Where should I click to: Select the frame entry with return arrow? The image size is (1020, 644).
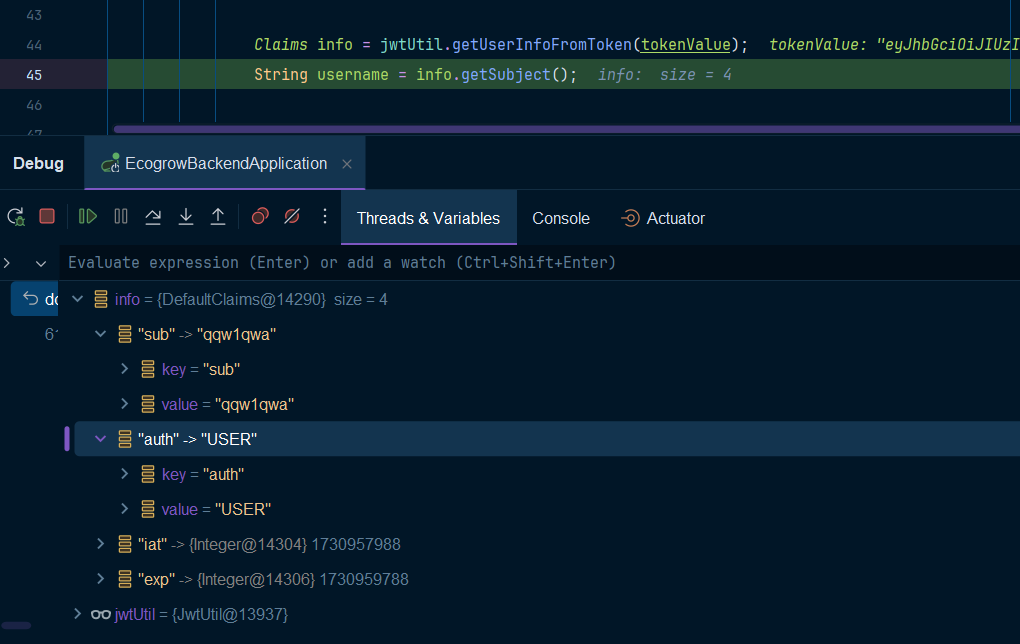(35, 299)
